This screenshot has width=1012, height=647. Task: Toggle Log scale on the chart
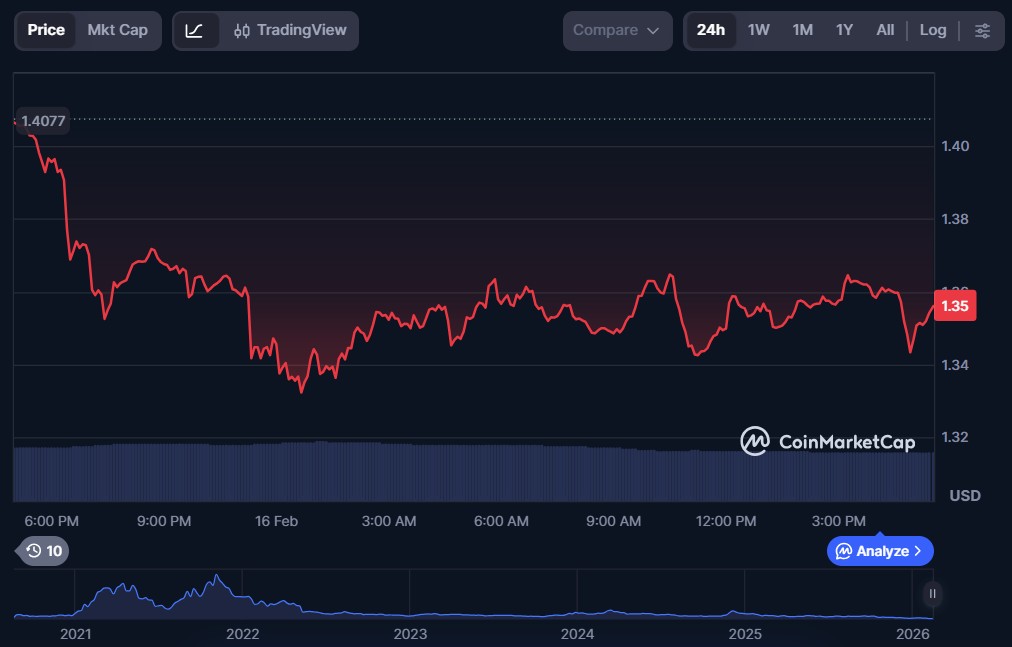point(932,31)
